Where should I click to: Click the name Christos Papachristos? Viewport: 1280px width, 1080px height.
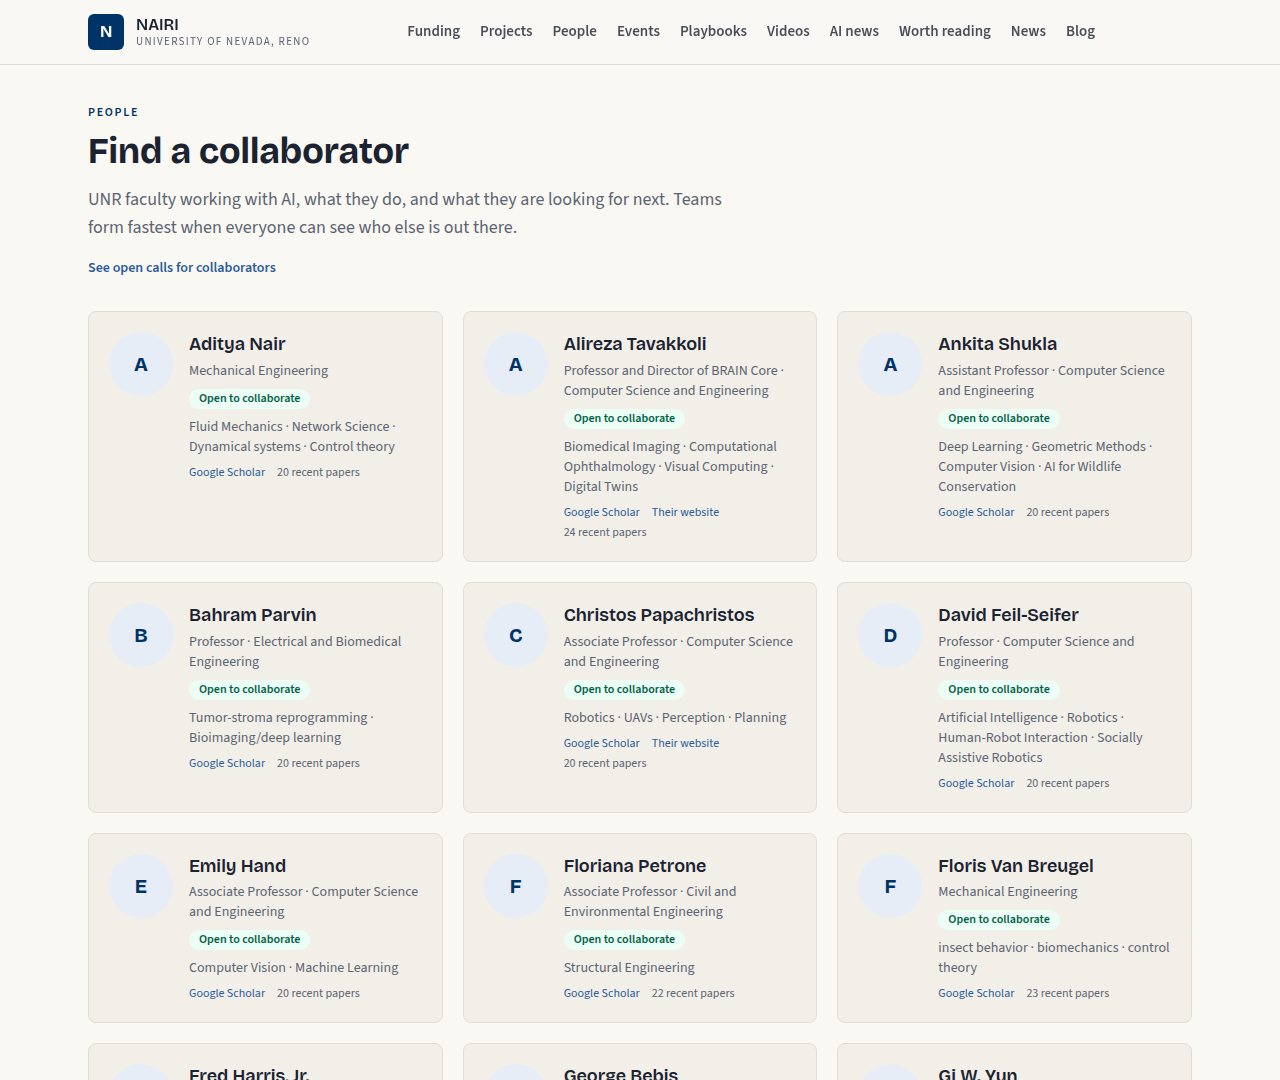tap(659, 615)
